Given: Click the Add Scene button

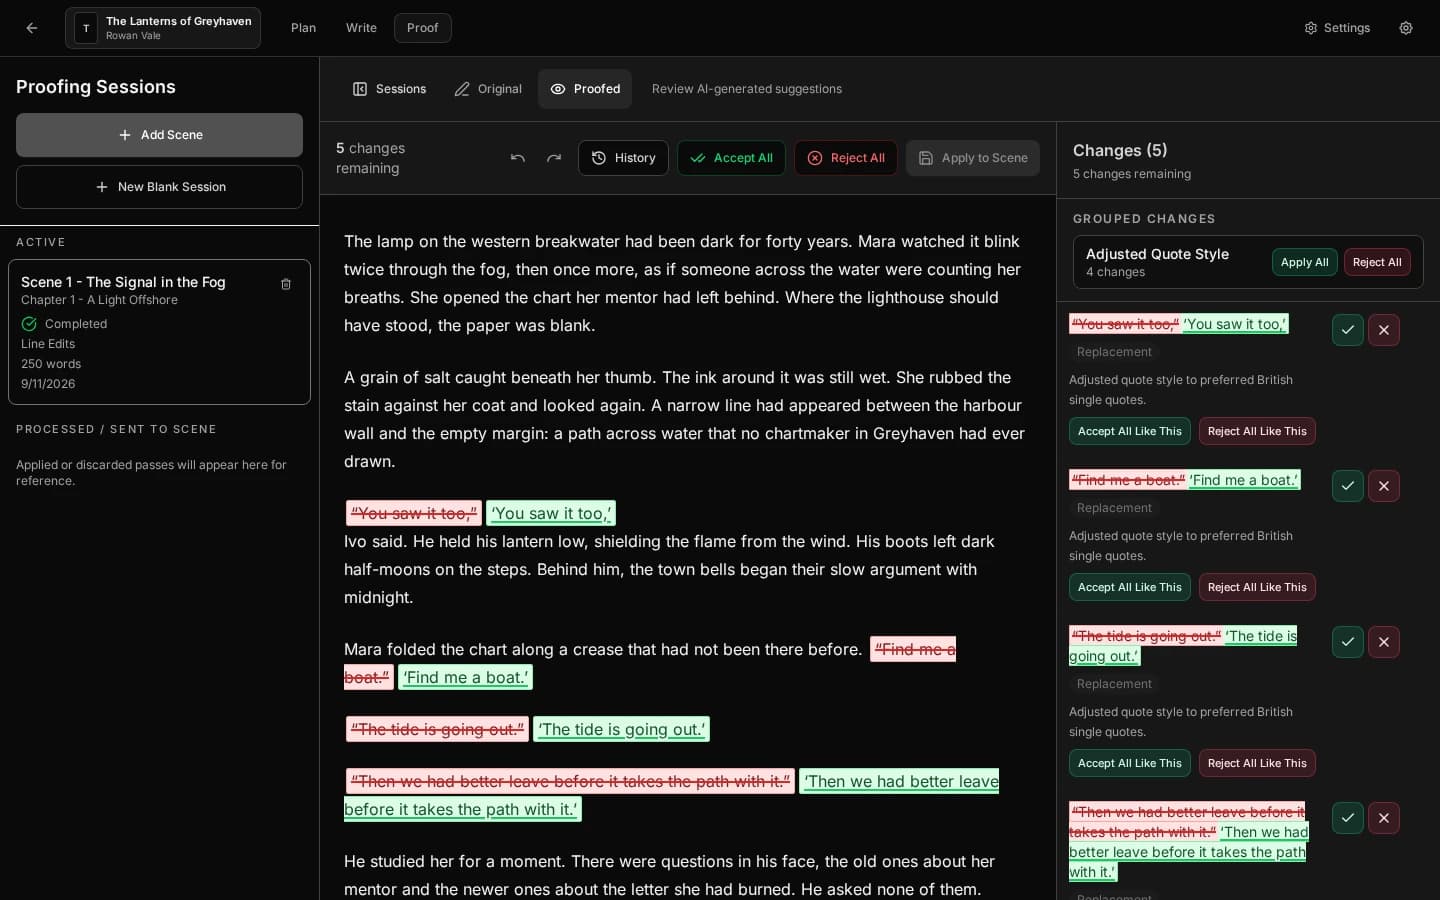Looking at the screenshot, I should [159, 135].
